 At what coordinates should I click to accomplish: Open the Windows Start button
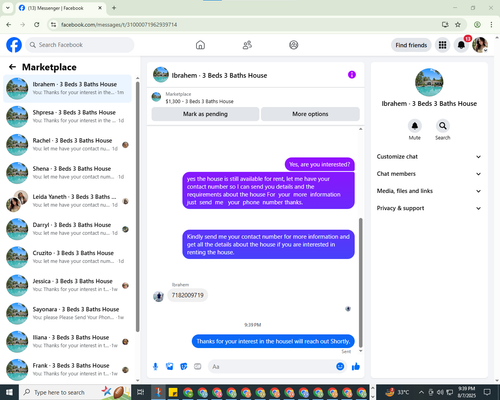coord(9,392)
